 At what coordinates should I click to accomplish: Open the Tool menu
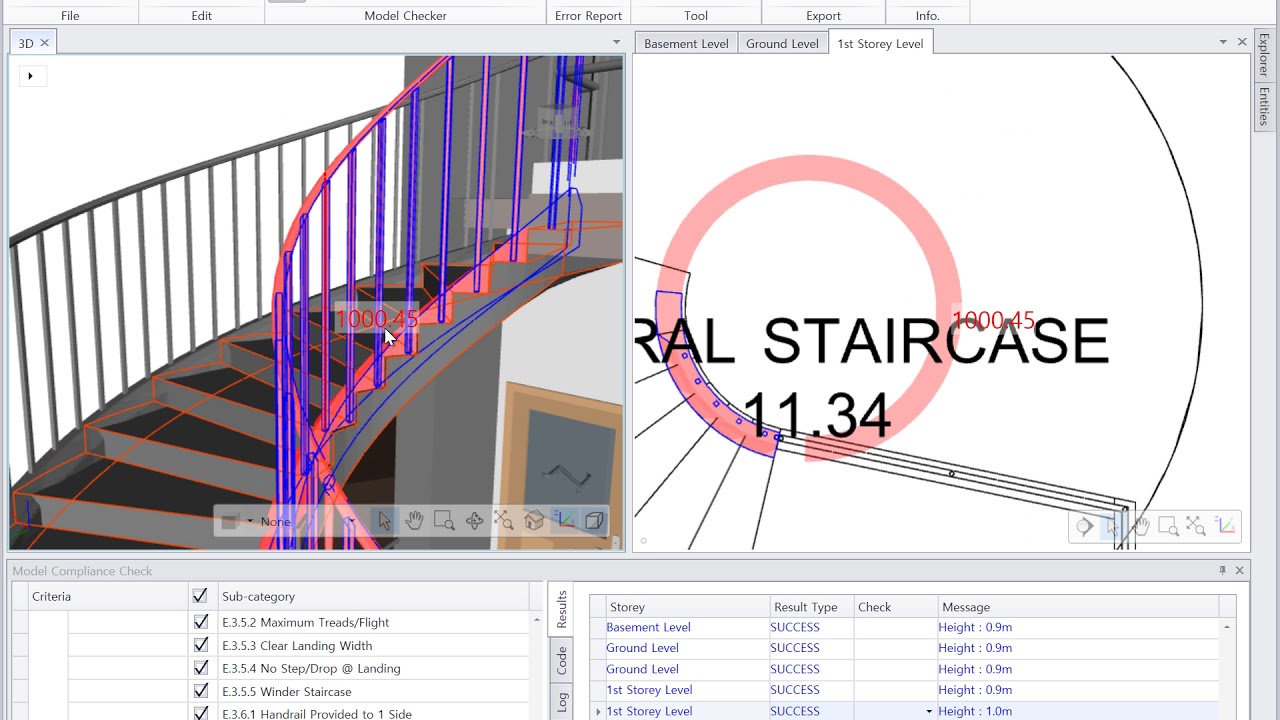696,15
